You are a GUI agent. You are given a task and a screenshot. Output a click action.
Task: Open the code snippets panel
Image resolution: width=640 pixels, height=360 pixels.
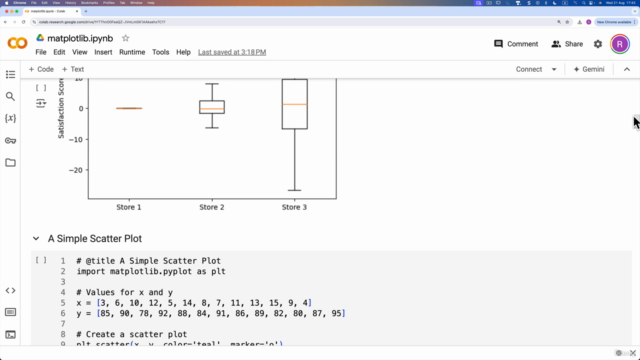[11, 291]
